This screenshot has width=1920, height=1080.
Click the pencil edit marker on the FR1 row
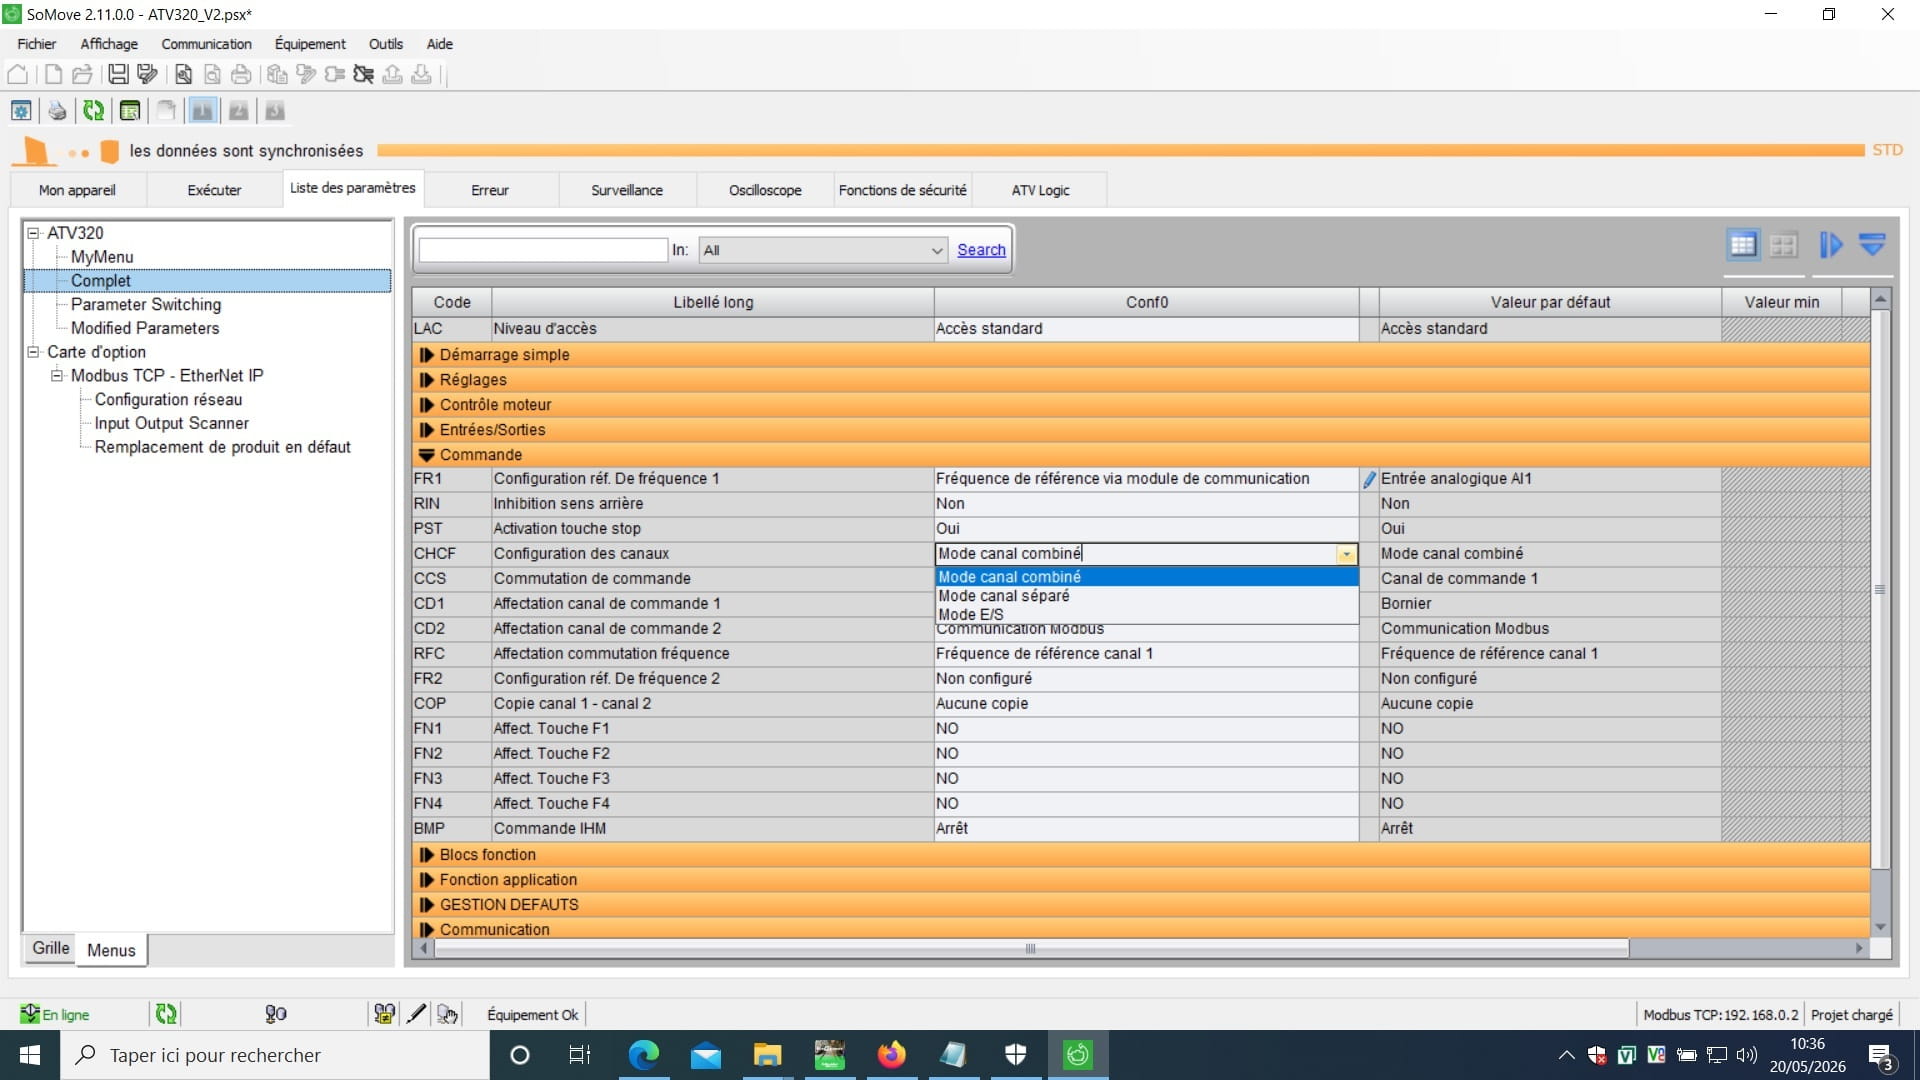(x=1369, y=479)
